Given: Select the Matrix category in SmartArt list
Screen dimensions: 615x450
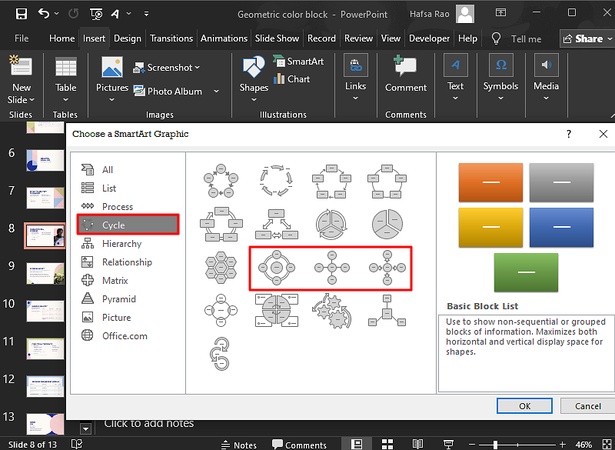Looking at the screenshot, I should point(115,281).
